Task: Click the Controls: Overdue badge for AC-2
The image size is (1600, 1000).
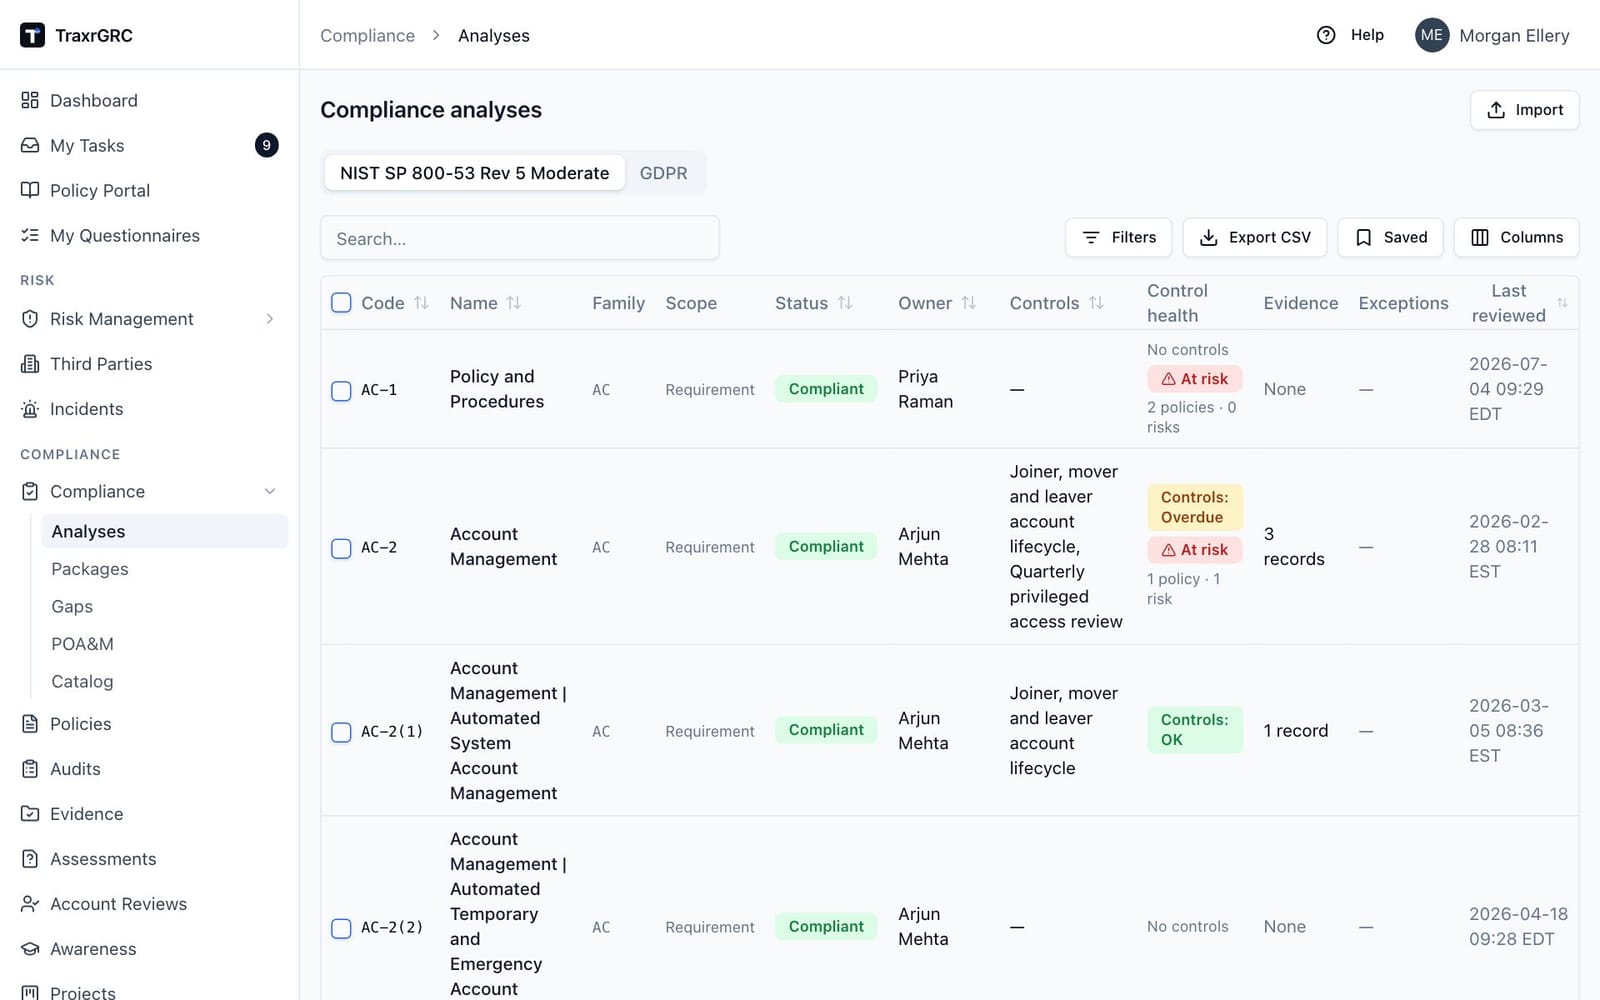Action: [x=1194, y=507]
